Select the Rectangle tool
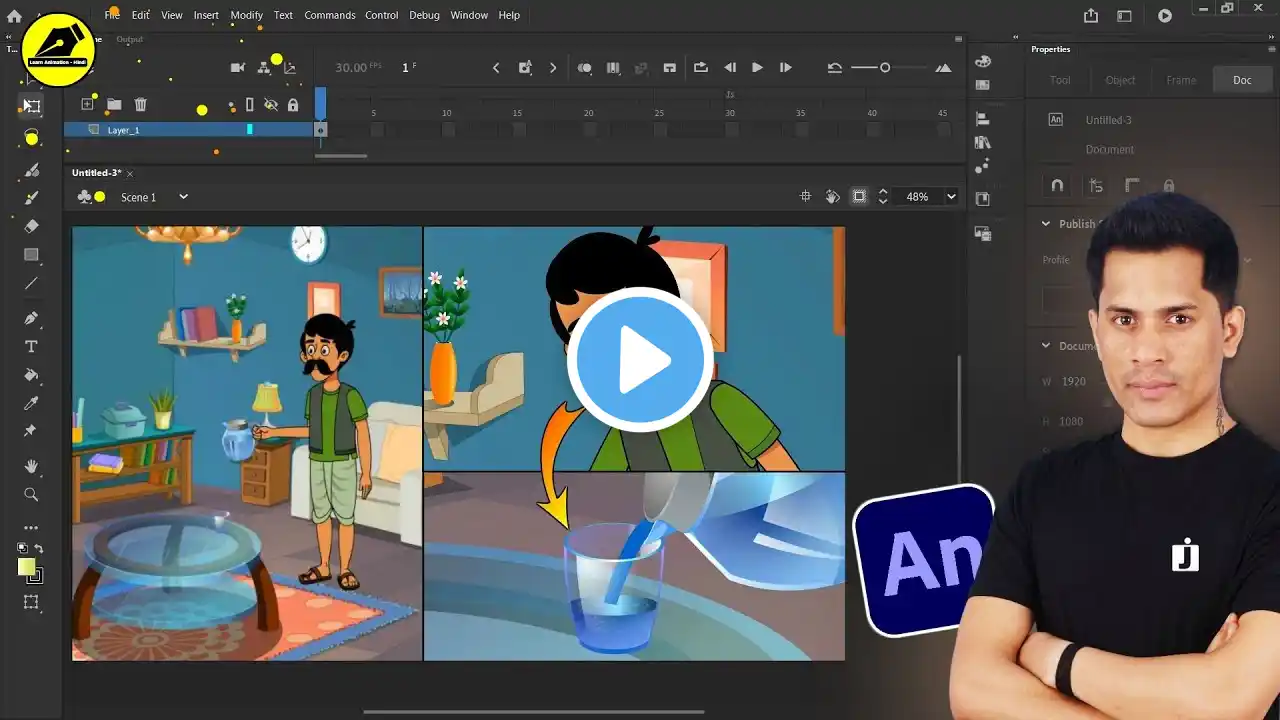 [x=31, y=255]
